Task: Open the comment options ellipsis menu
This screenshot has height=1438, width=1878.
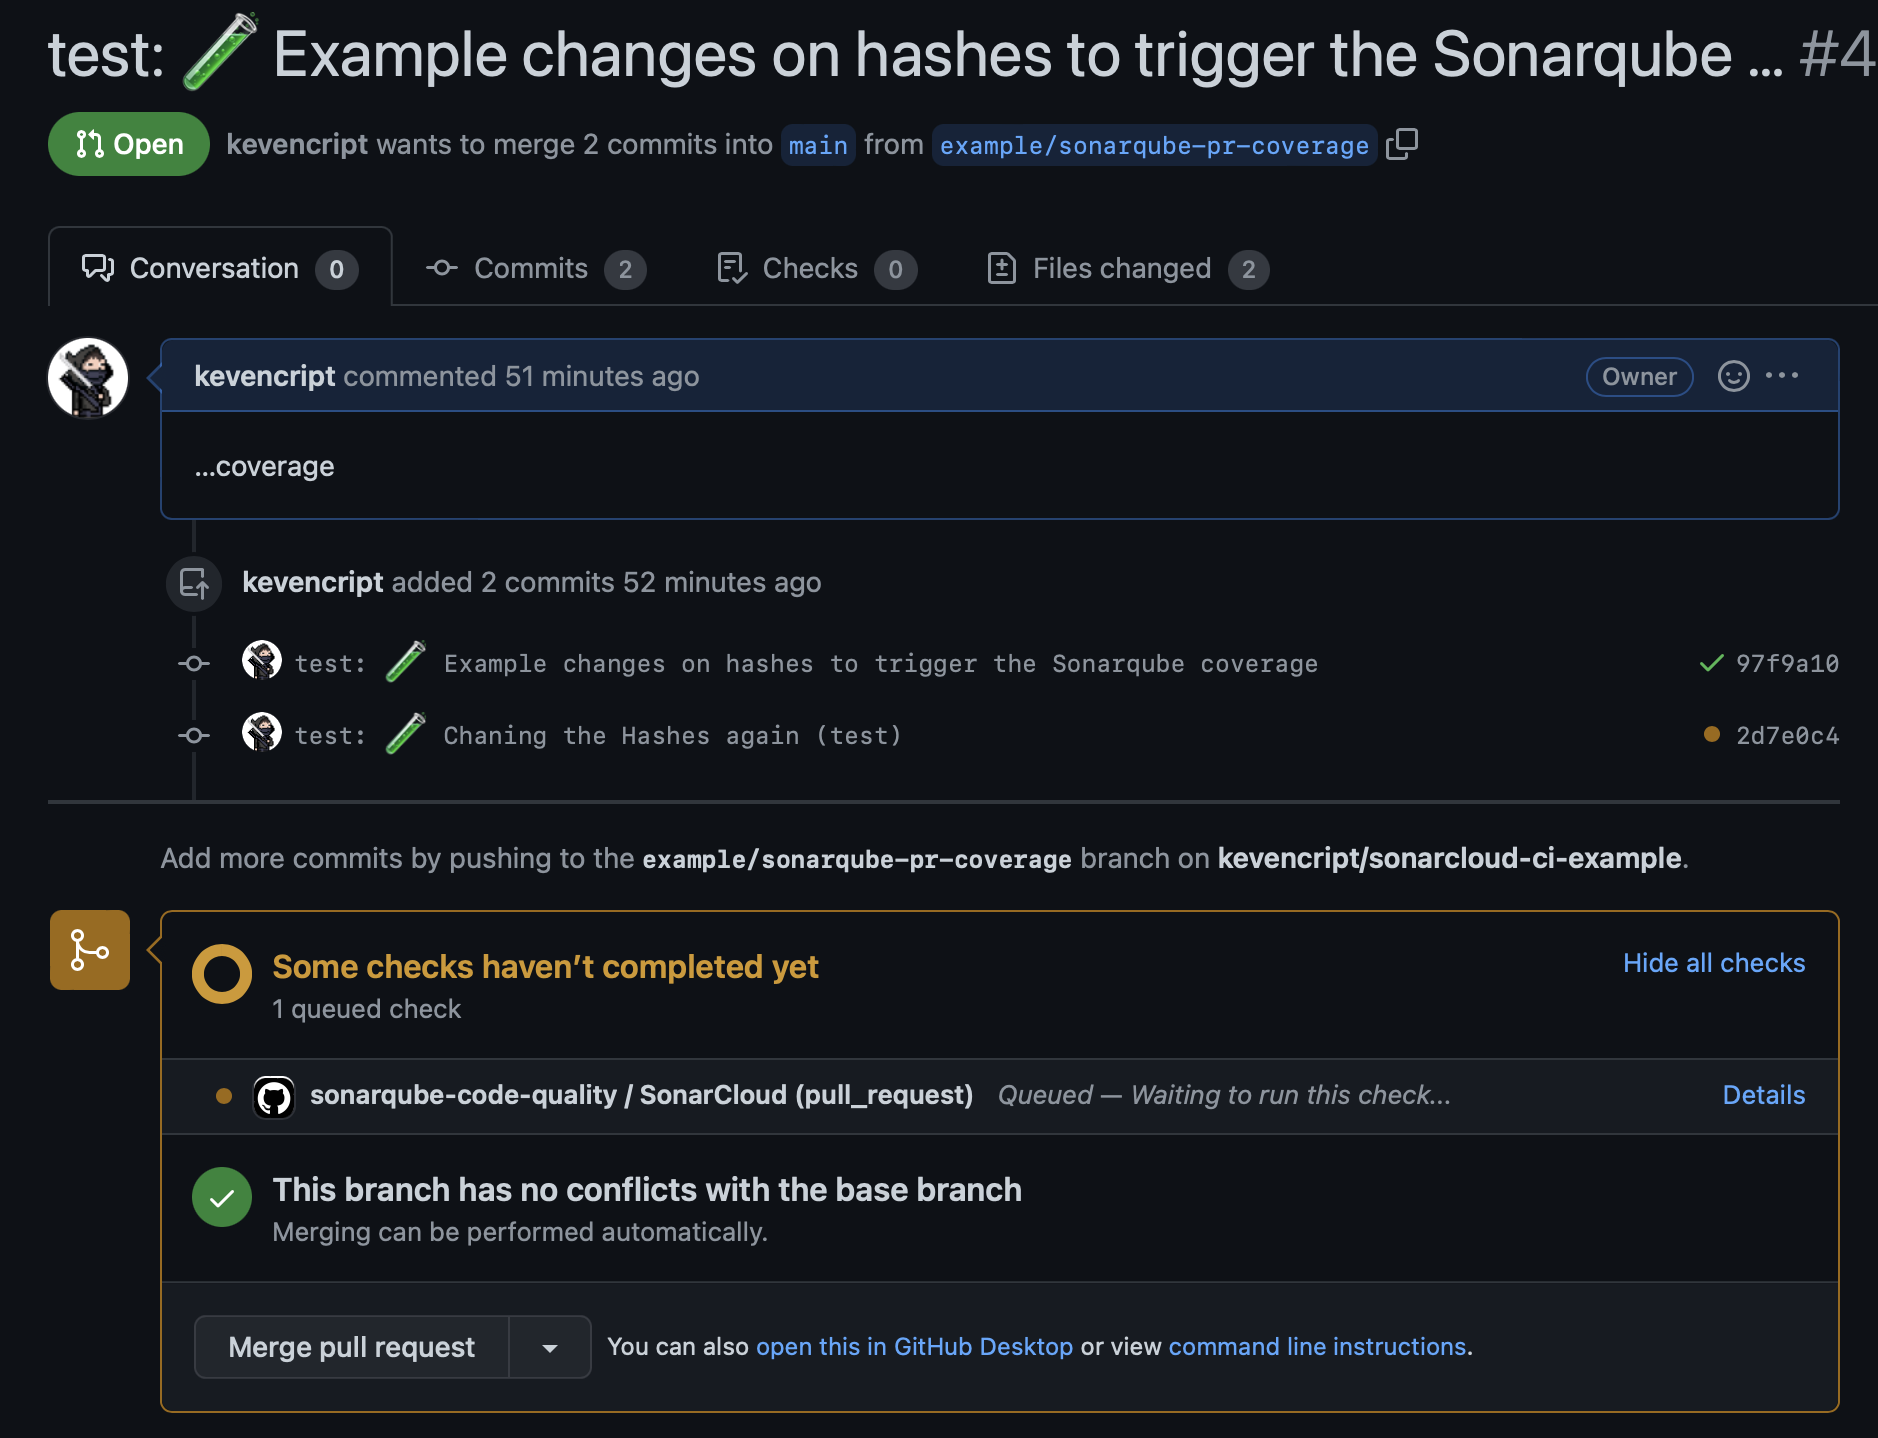Action: 1782,376
